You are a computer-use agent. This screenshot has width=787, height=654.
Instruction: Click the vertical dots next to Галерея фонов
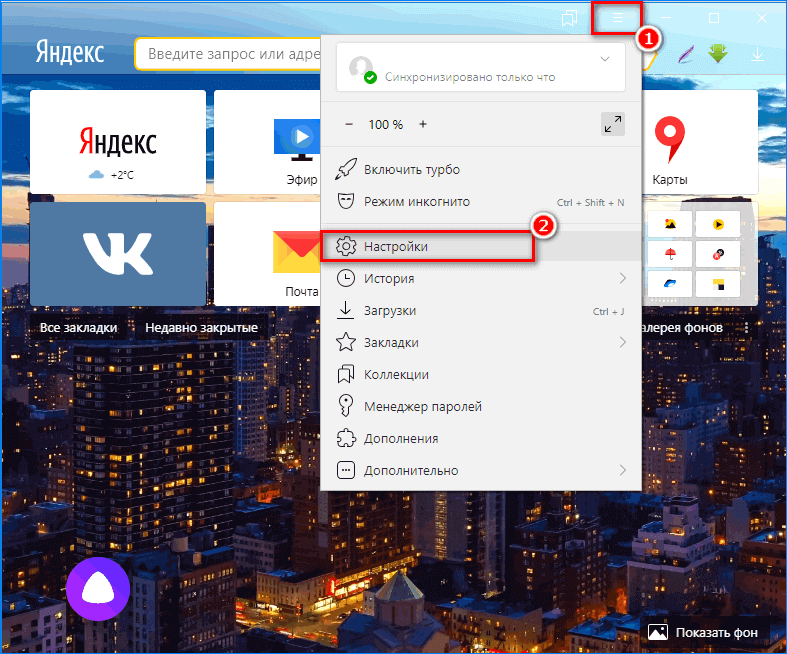(746, 328)
